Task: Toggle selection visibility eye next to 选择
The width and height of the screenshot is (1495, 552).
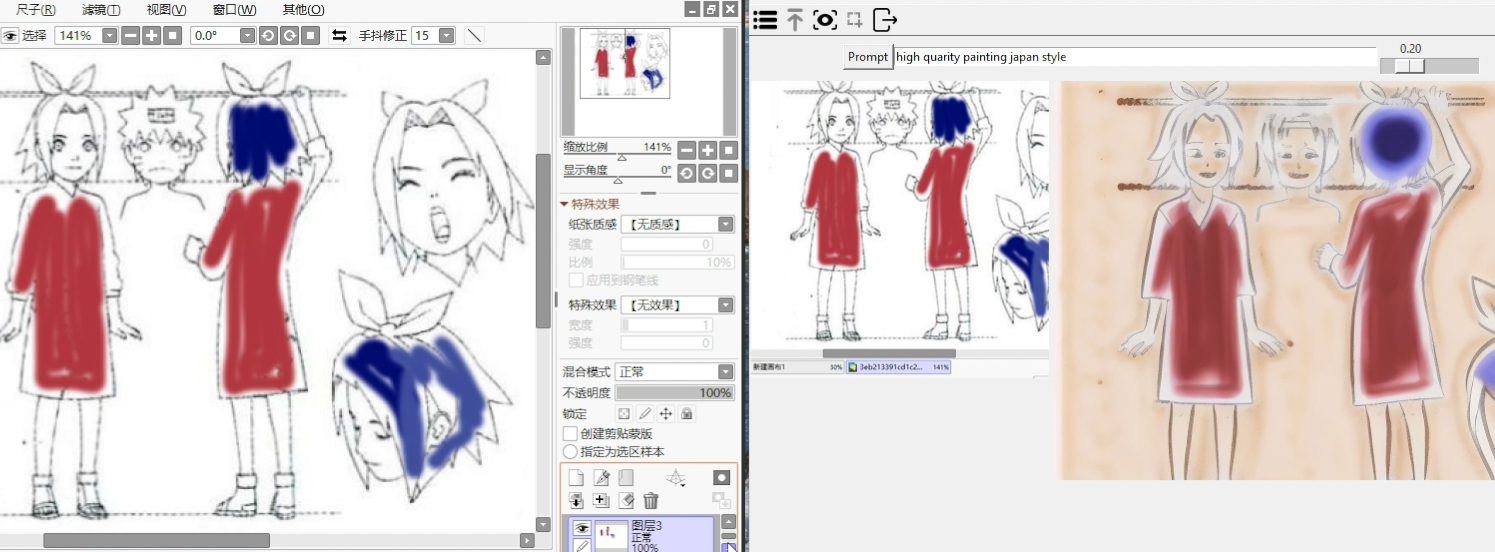Action: 10,36
